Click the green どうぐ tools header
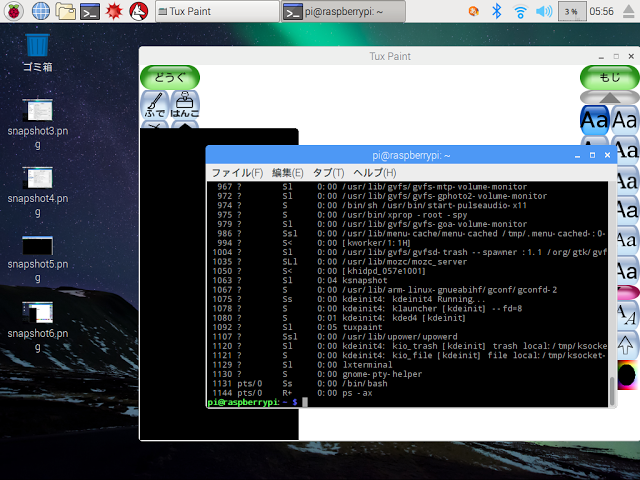Image resolution: width=640 pixels, height=480 pixels. click(x=170, y=77)
